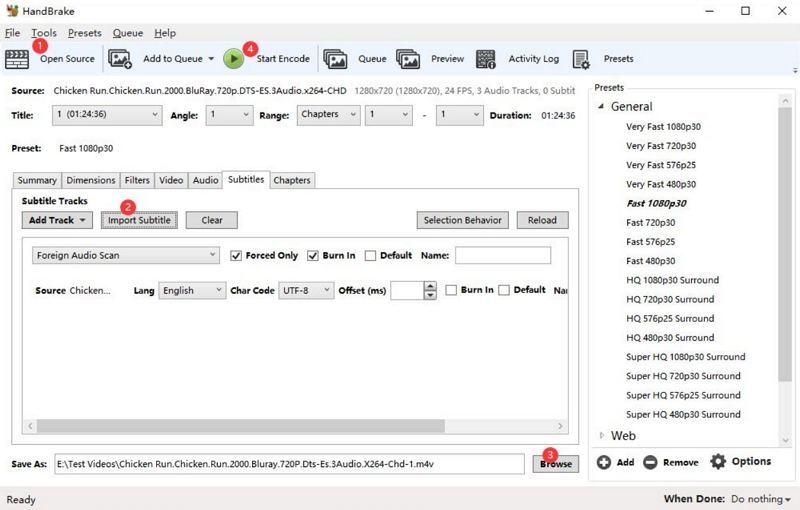Open the Tools menu
This screenshot has height=510, width=800.
coord(44,33)
